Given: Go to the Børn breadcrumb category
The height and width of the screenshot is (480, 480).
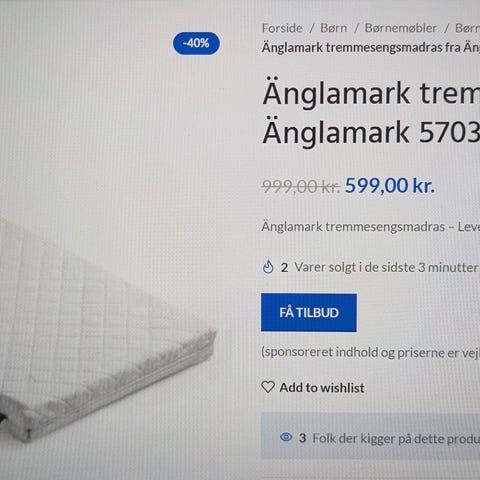Looking at the screenshot, I should point(333,28).
